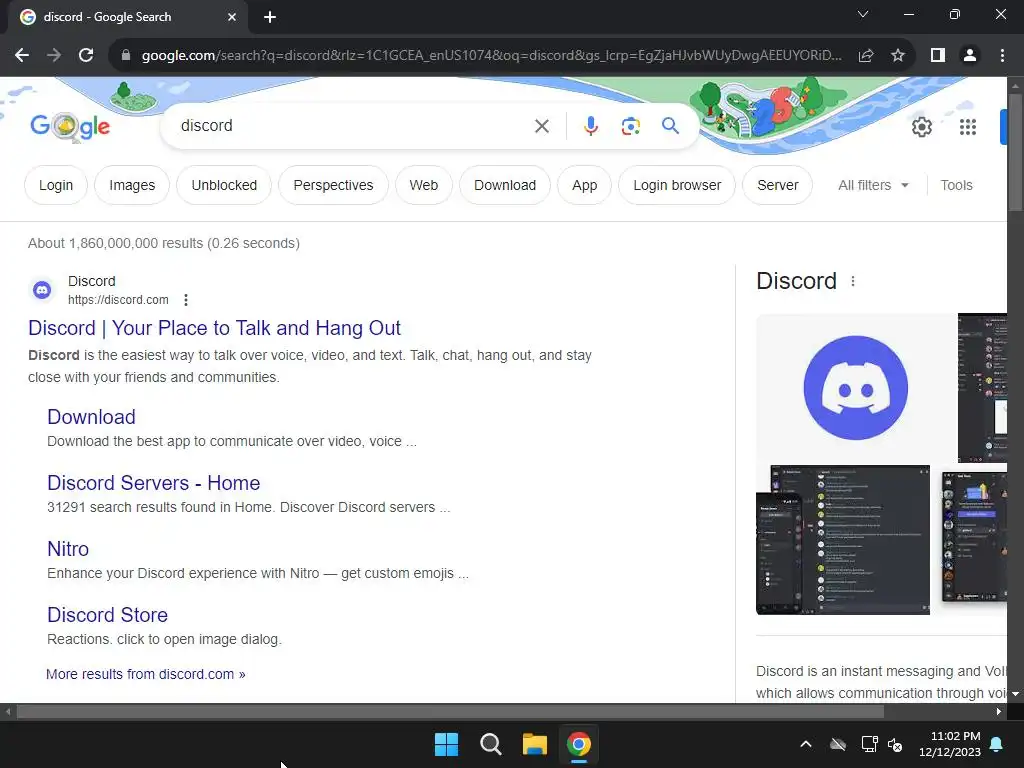
Task: Select the Login browser chip
Action: click(677, 185)
